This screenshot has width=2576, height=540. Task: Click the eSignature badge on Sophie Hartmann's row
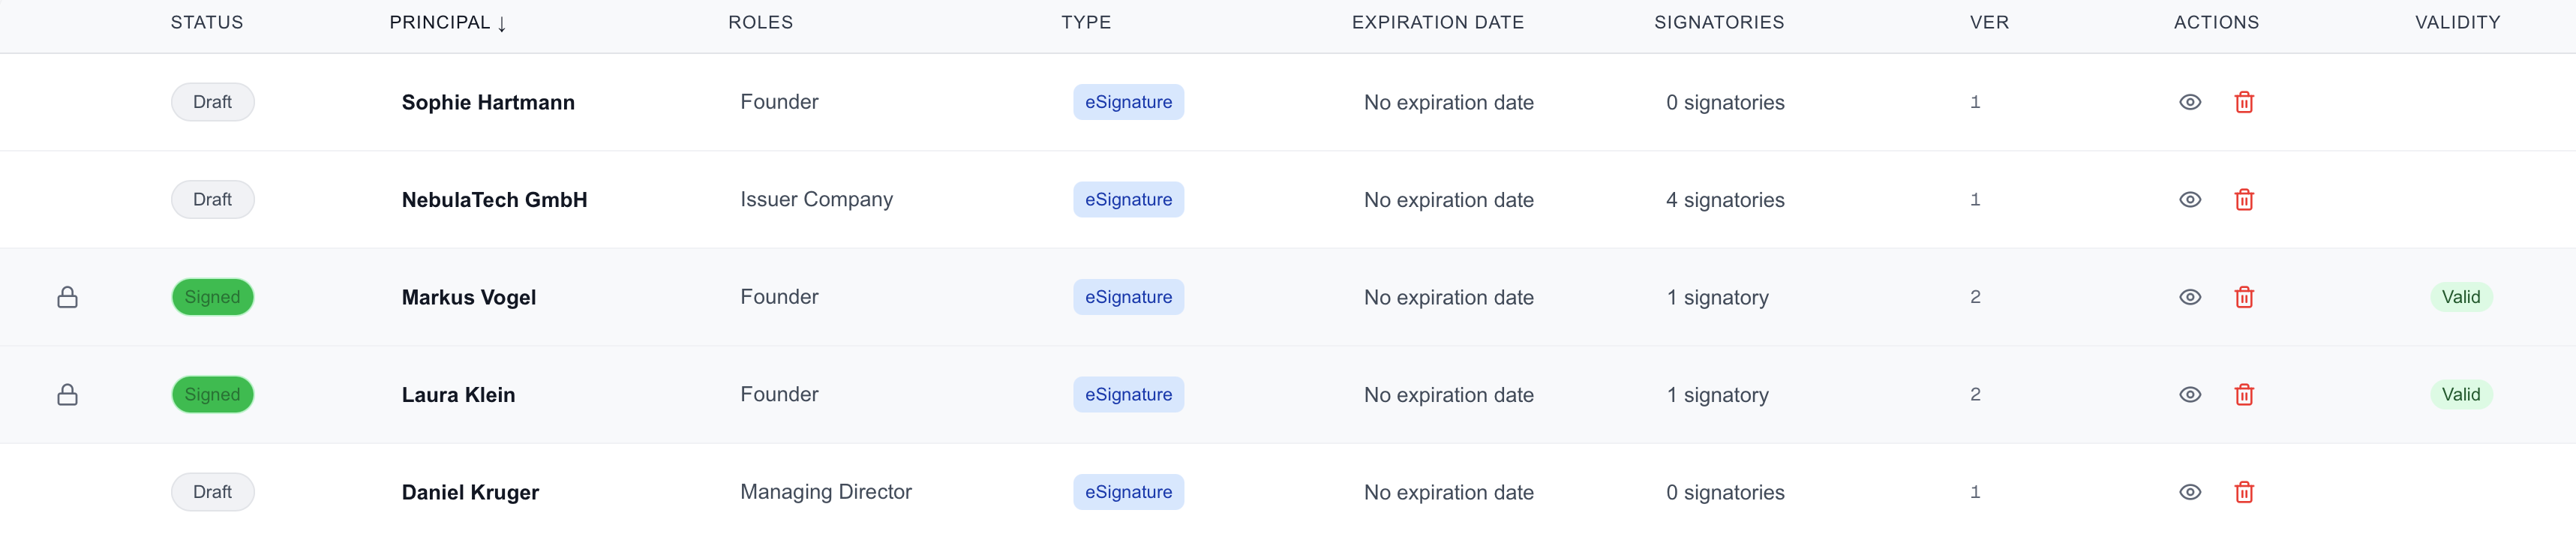[1128, 101]
